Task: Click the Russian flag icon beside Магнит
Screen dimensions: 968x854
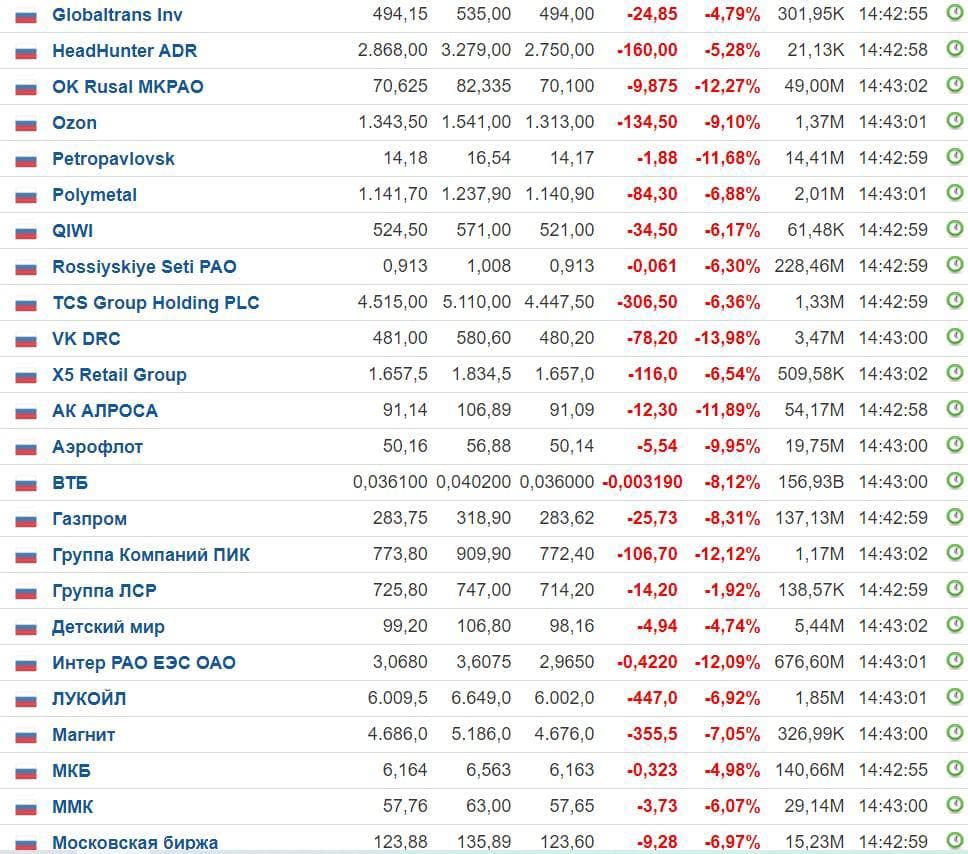Action: (x=26, y=737)
